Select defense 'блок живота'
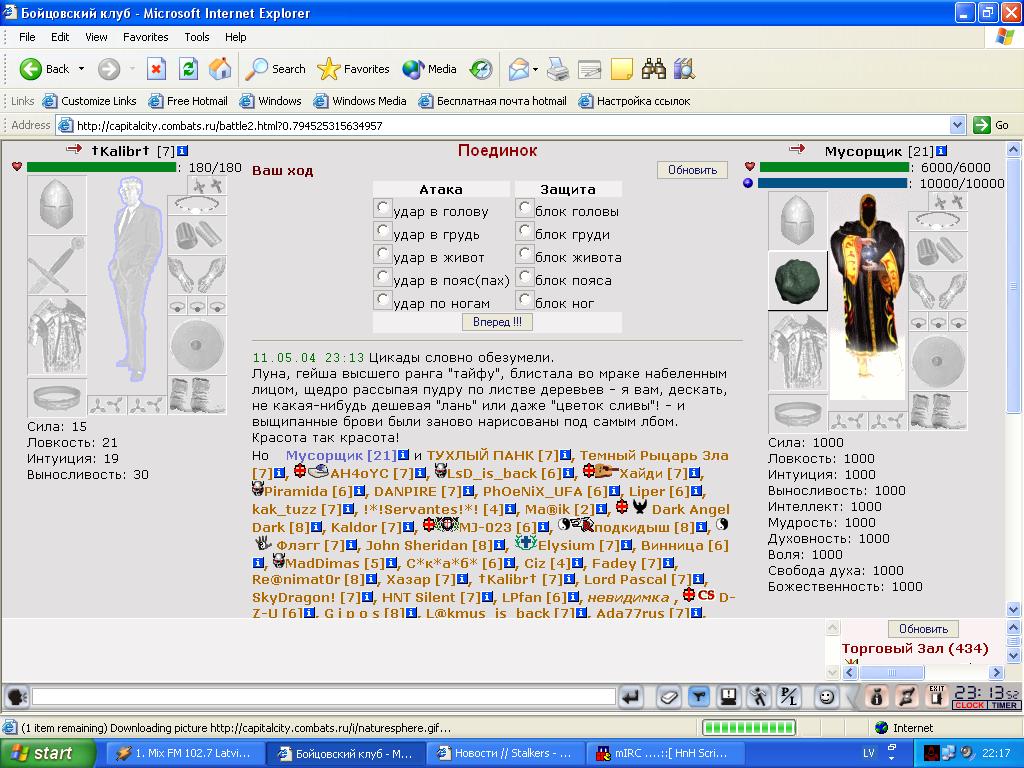Viewport: 1024px width, 768px height. click(525, 254)
